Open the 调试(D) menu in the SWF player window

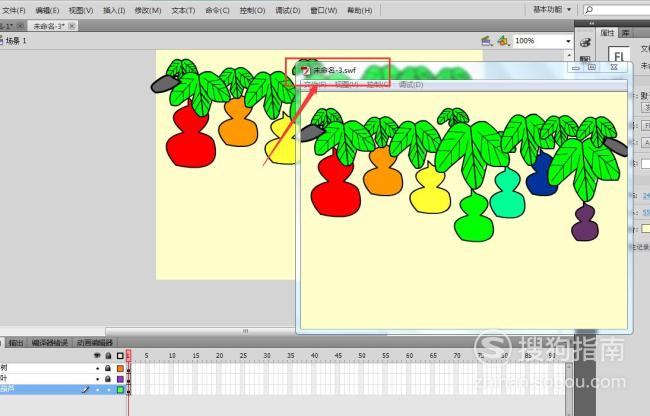coord(410,85)
